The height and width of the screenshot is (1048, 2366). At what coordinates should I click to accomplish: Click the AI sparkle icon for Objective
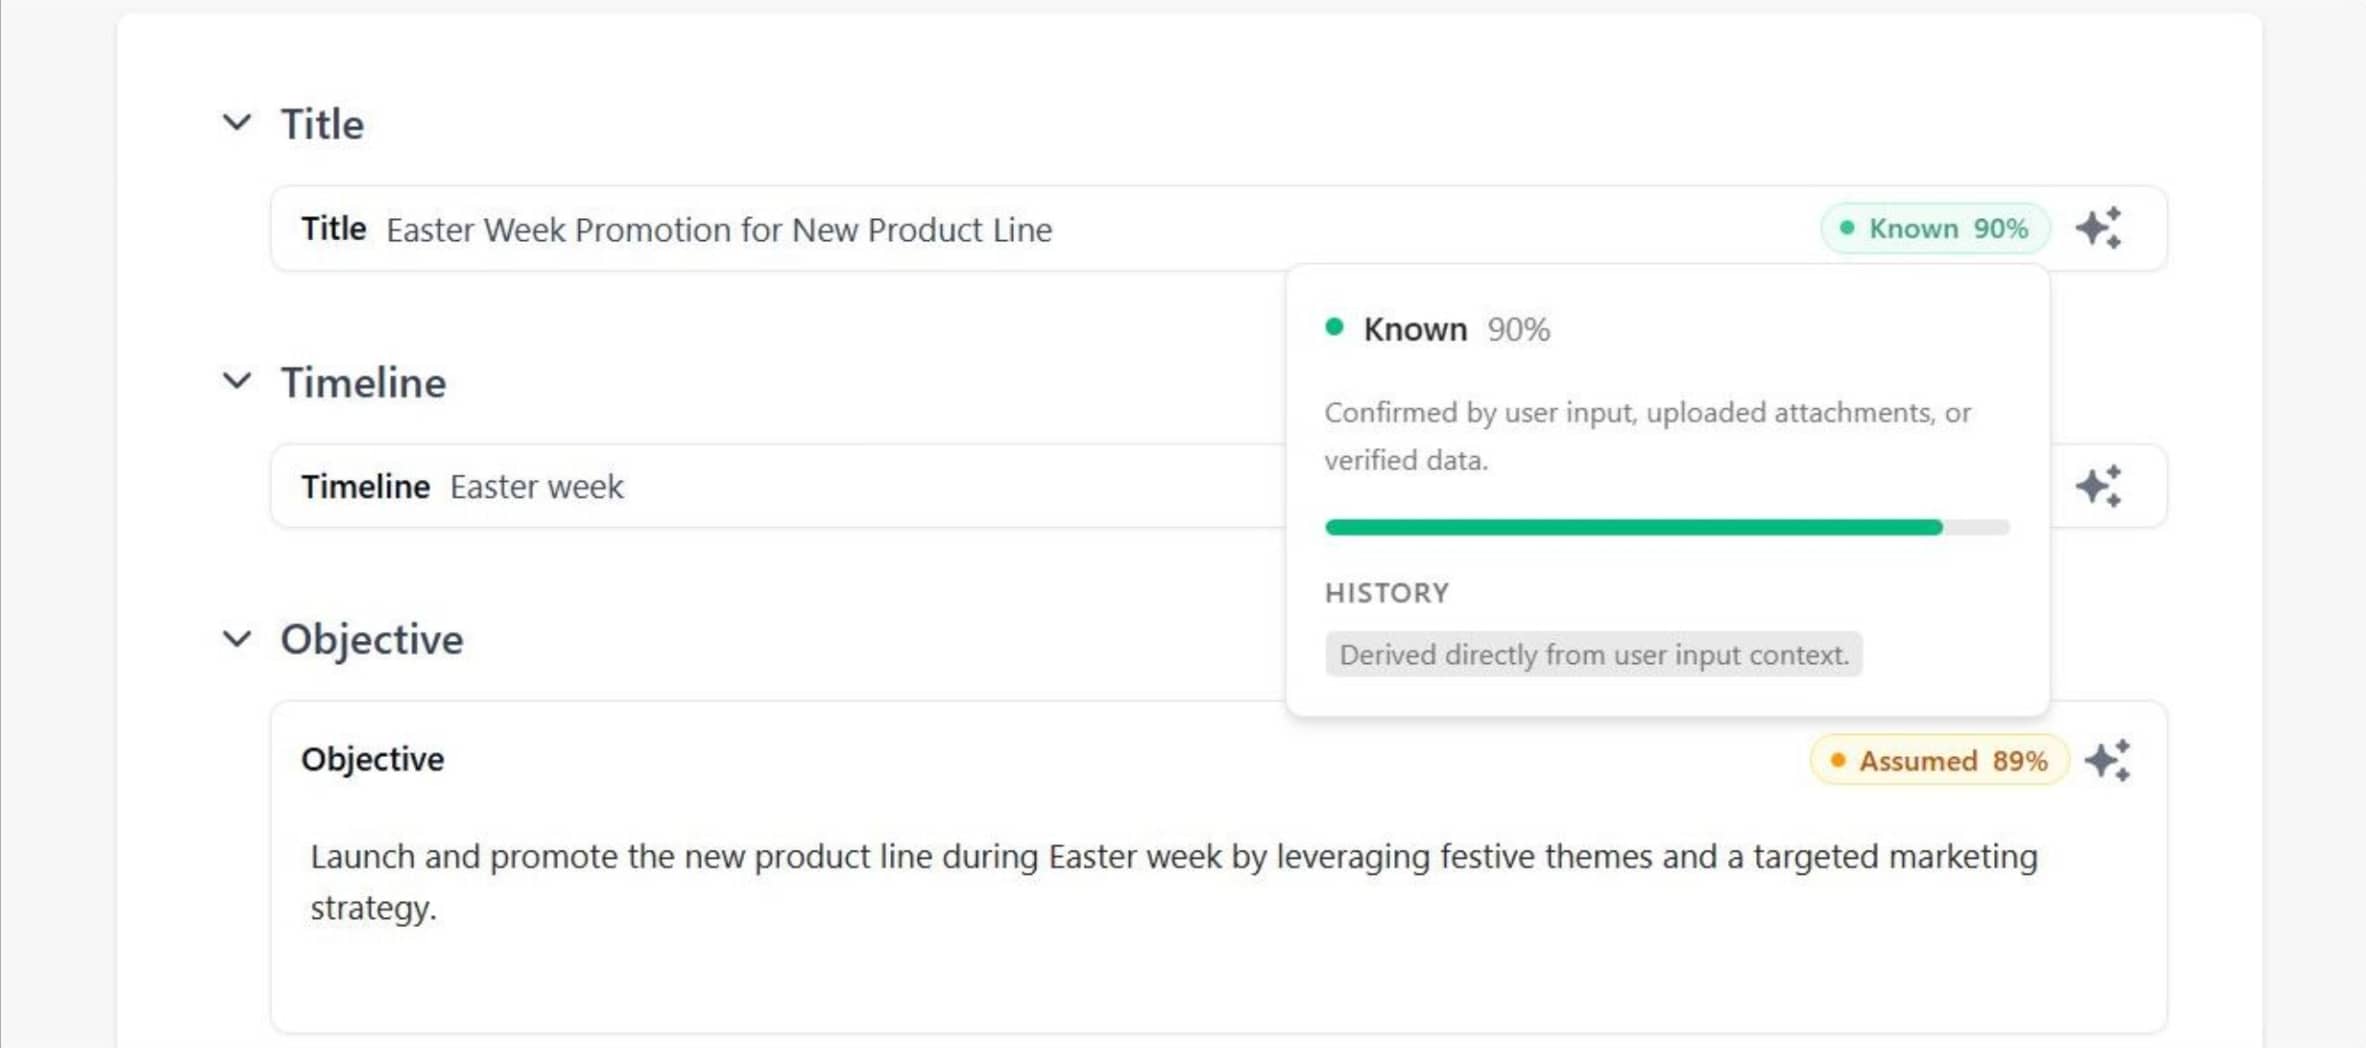pos(2107,761)
